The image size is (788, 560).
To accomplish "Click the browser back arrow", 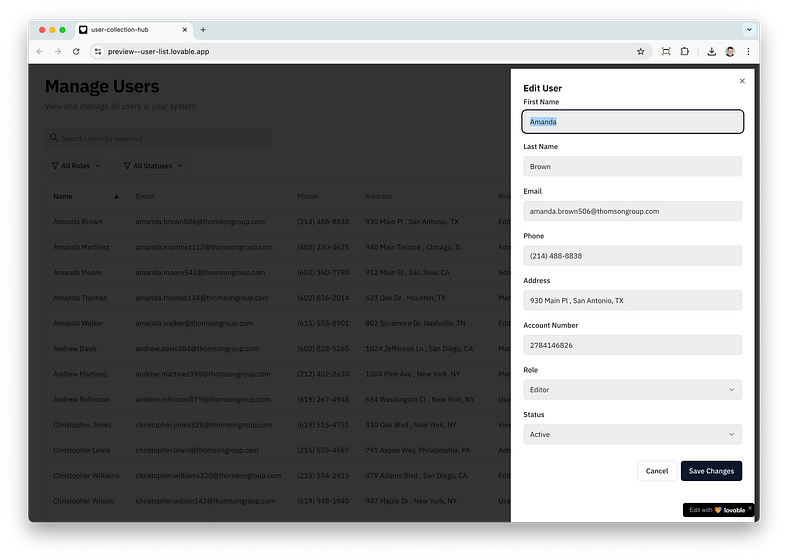I will point(40,51).
